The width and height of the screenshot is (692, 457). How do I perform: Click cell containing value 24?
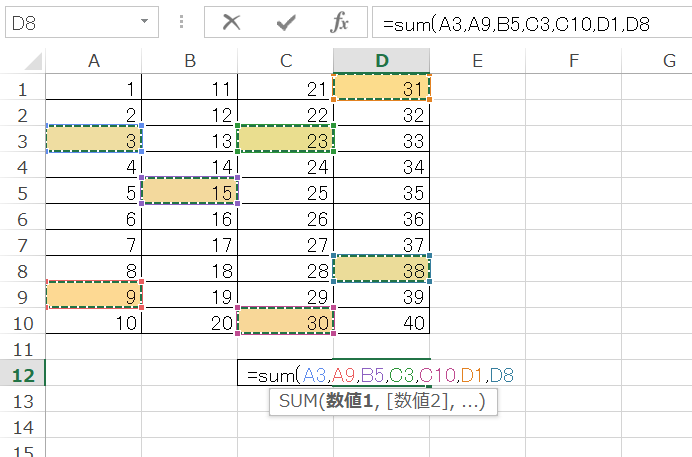point(286,165)
